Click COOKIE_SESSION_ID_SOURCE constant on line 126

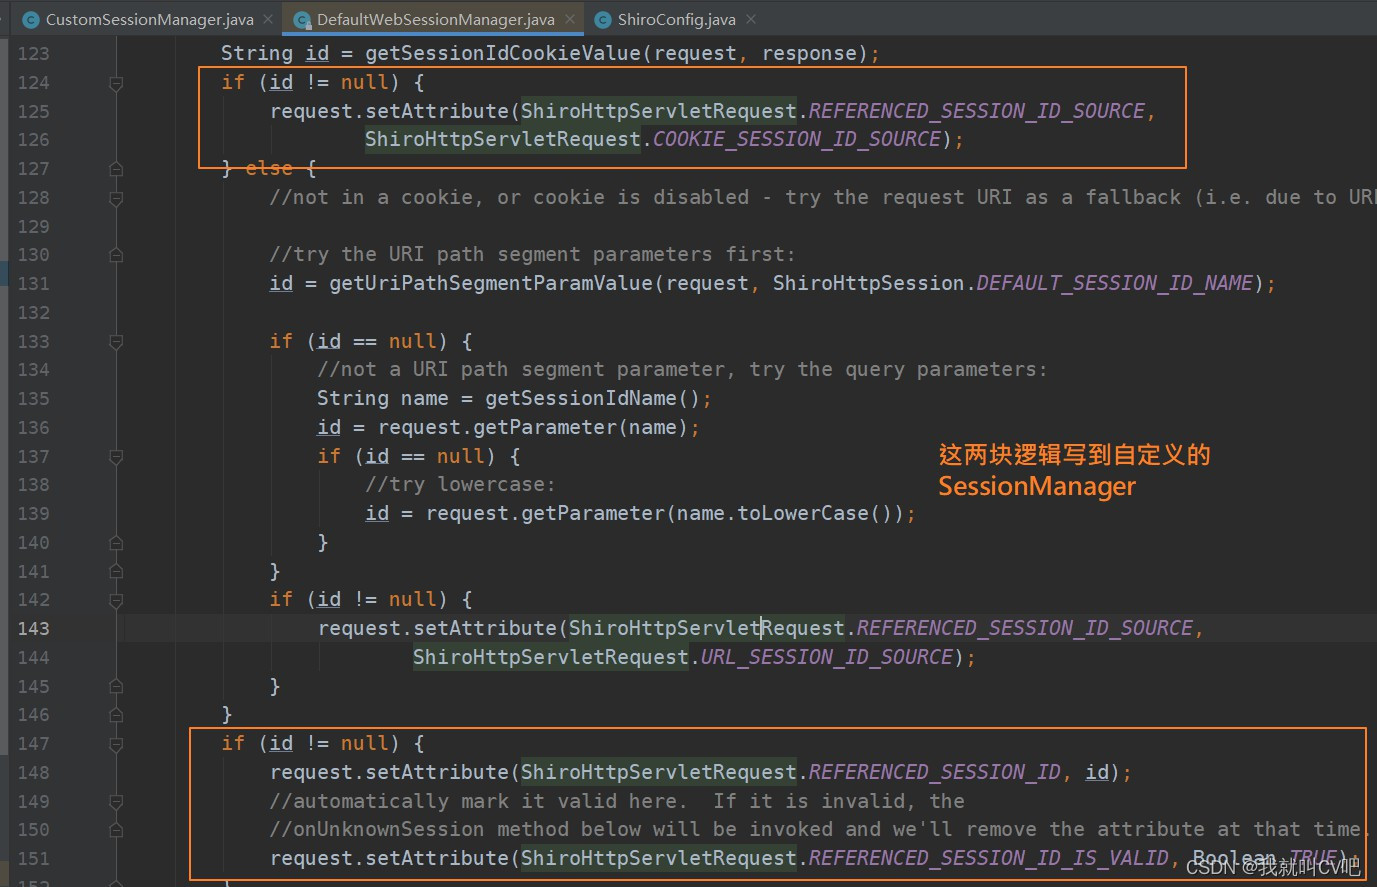tap(796, 140)
